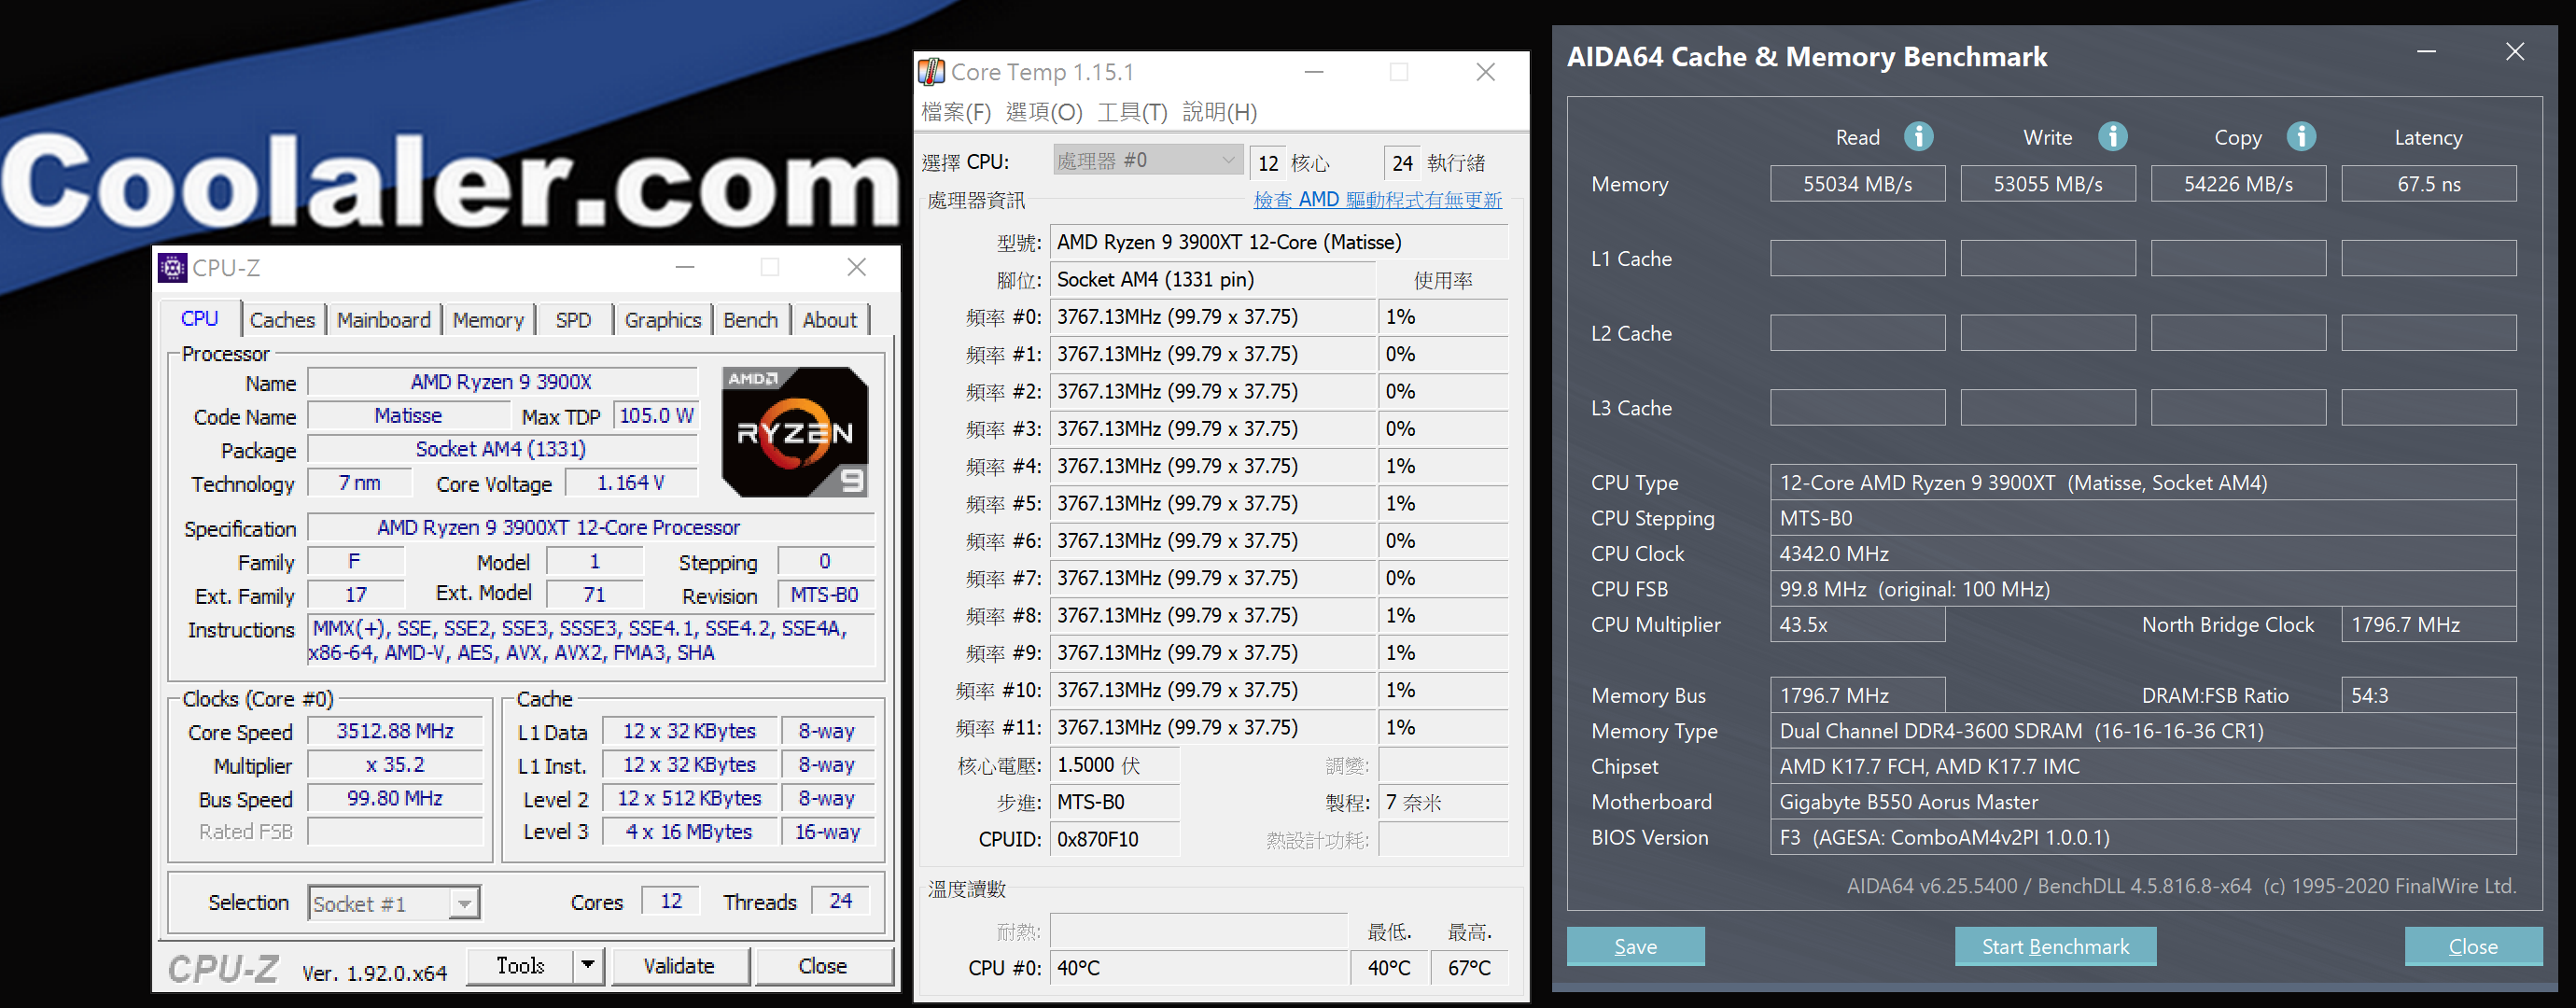Click the Close button in CPU-Z
This screenshot has height=1008, width=2576.
[822, 966]
